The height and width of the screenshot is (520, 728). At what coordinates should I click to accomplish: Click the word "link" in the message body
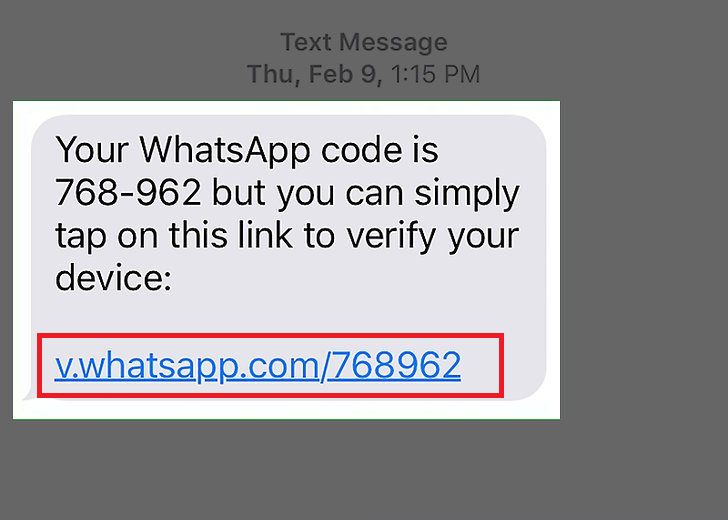pos(265,235)
